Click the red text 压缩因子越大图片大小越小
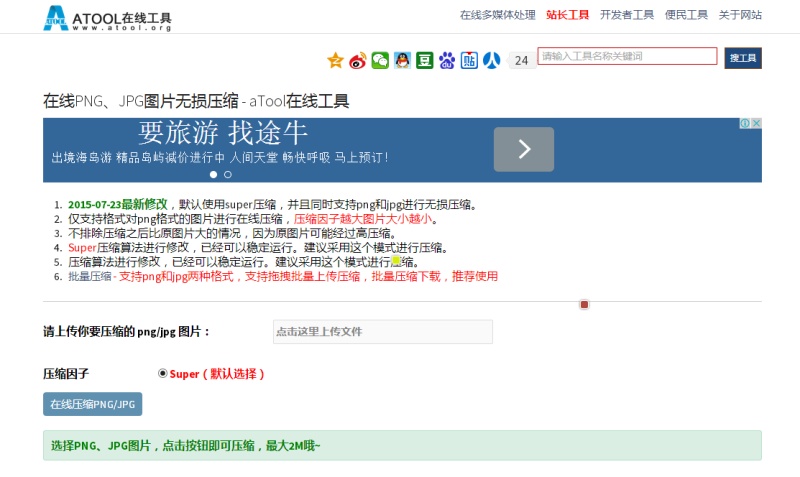 tap(363, 219)
